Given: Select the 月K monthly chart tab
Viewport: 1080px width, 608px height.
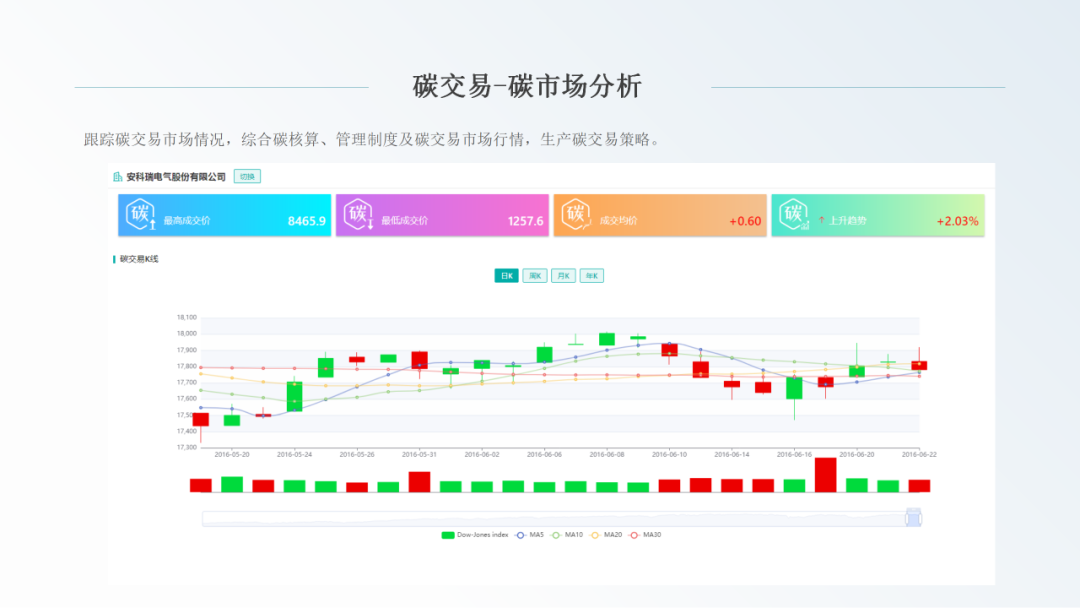Looking at the screenshot, I should (563, 276).
